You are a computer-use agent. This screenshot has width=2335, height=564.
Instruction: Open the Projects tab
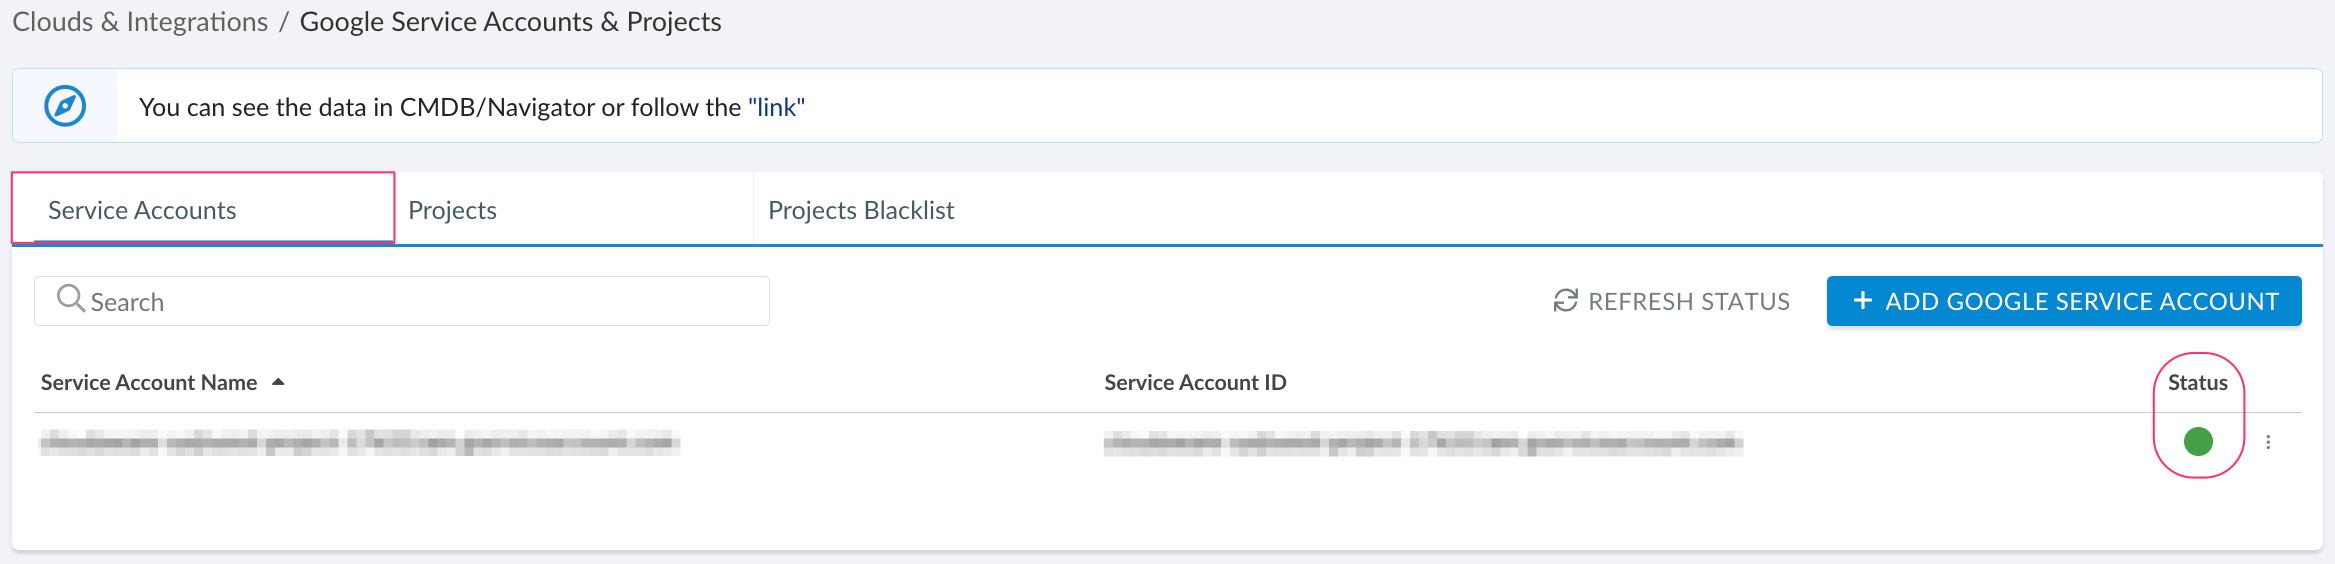point(452,210)
